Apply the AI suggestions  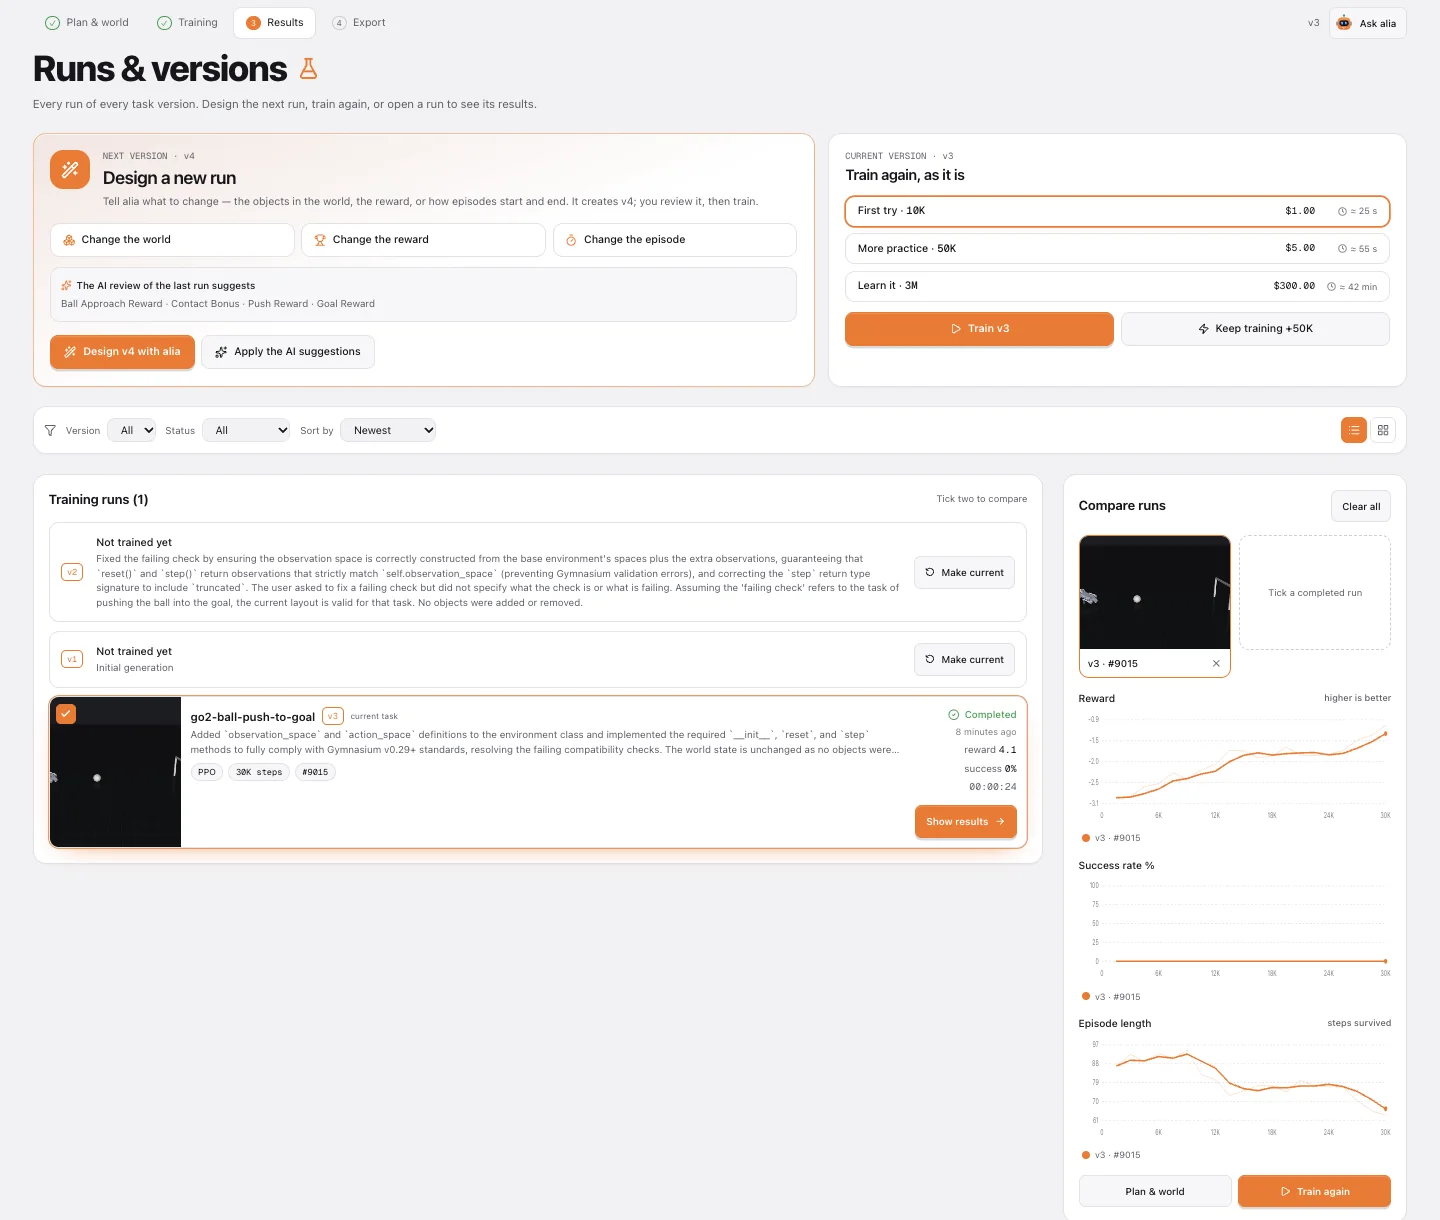(x=288, y=352)
